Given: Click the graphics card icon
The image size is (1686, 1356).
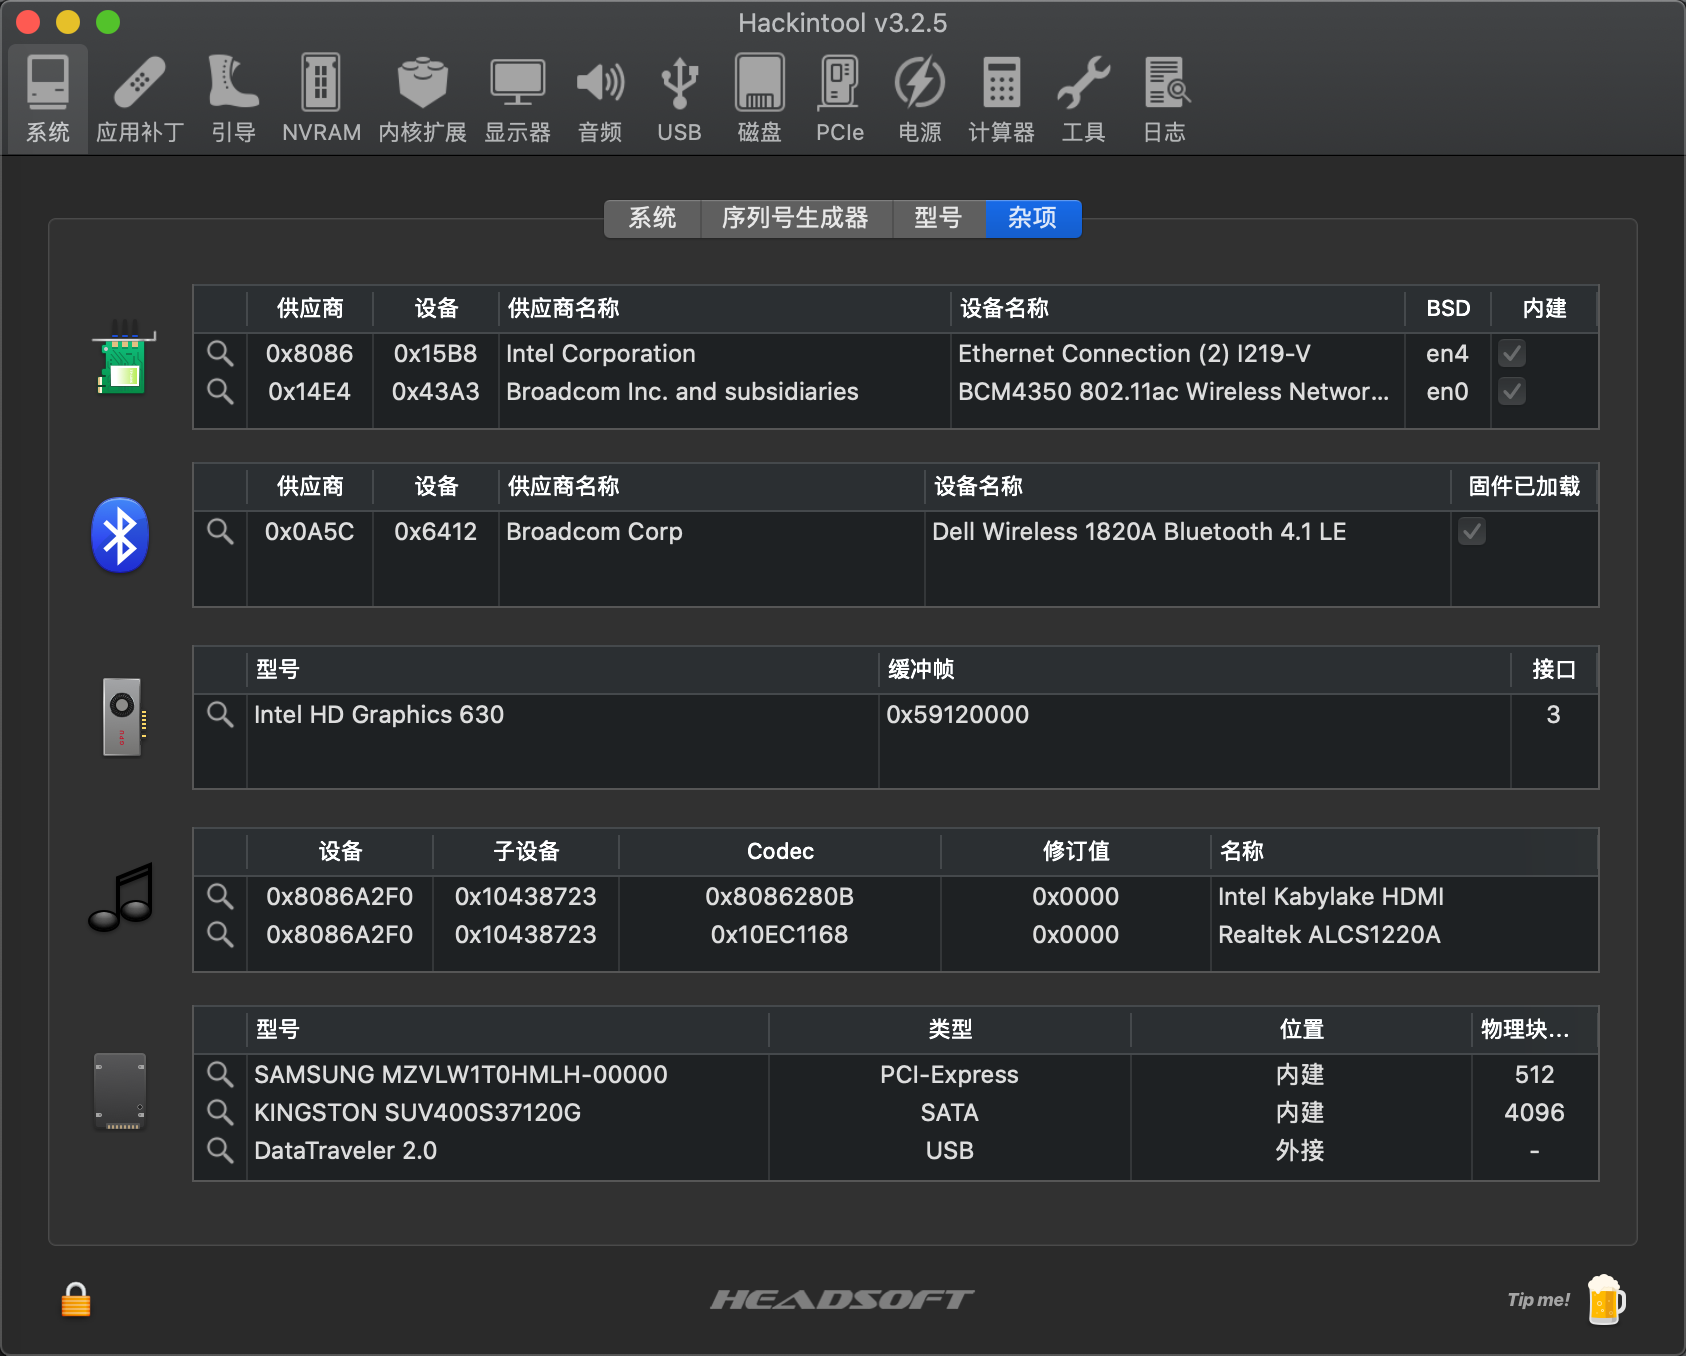Looking at the screenshot, I should click(x=123, y=717).
